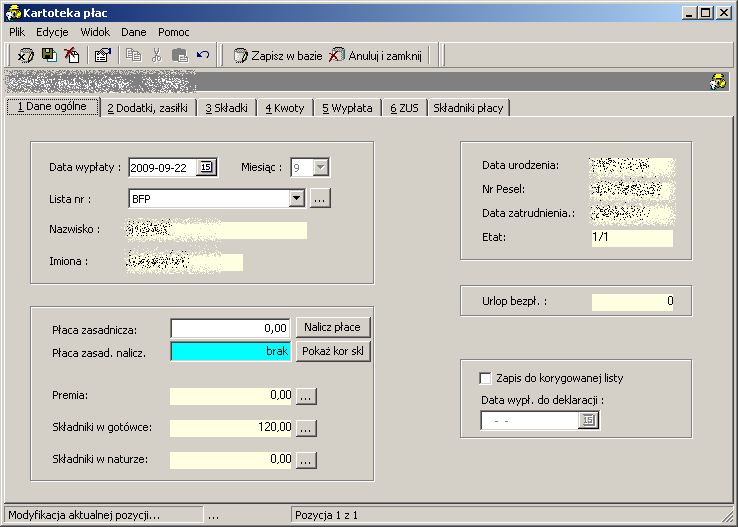The width and height of the screenshot is (738, 527).
Task: Toggle Zapis do korygowanej listy checkbox
Action: [x=485, y=378]
